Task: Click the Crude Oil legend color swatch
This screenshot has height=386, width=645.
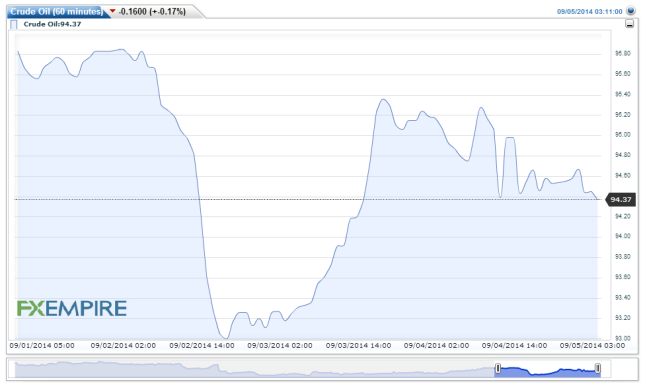Action: pos(14,24)
